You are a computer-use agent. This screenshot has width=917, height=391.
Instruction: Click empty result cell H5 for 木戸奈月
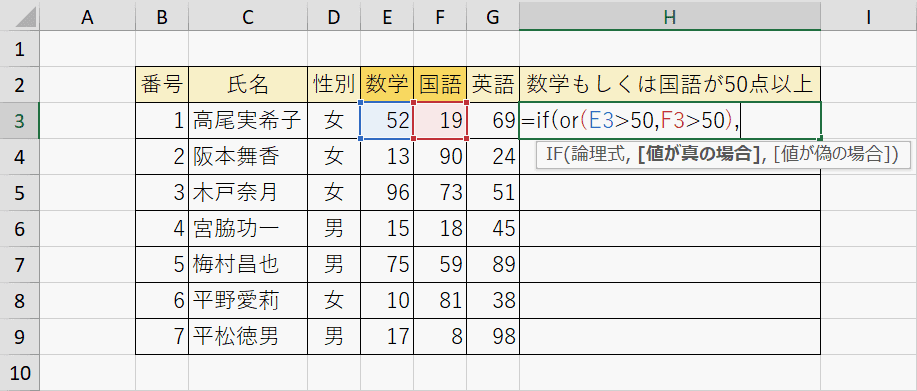click(x=670, y=192)
